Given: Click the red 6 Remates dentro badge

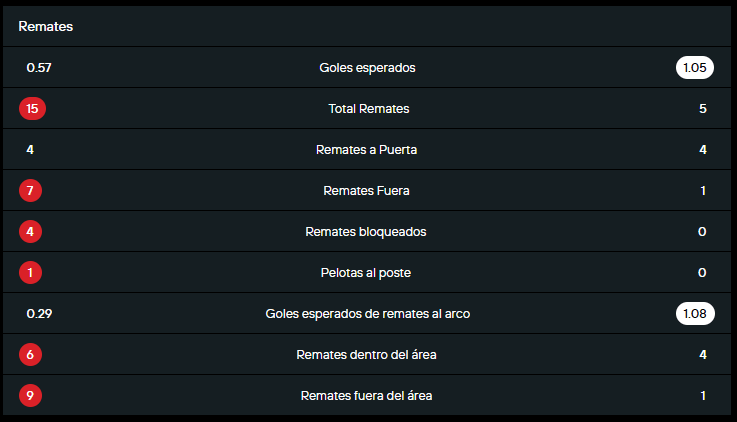Looking at the screenshot, I should (31, 354).
